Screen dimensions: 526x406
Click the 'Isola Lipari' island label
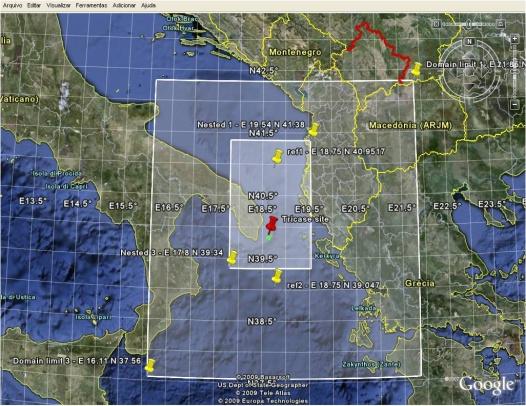[92, 316]
